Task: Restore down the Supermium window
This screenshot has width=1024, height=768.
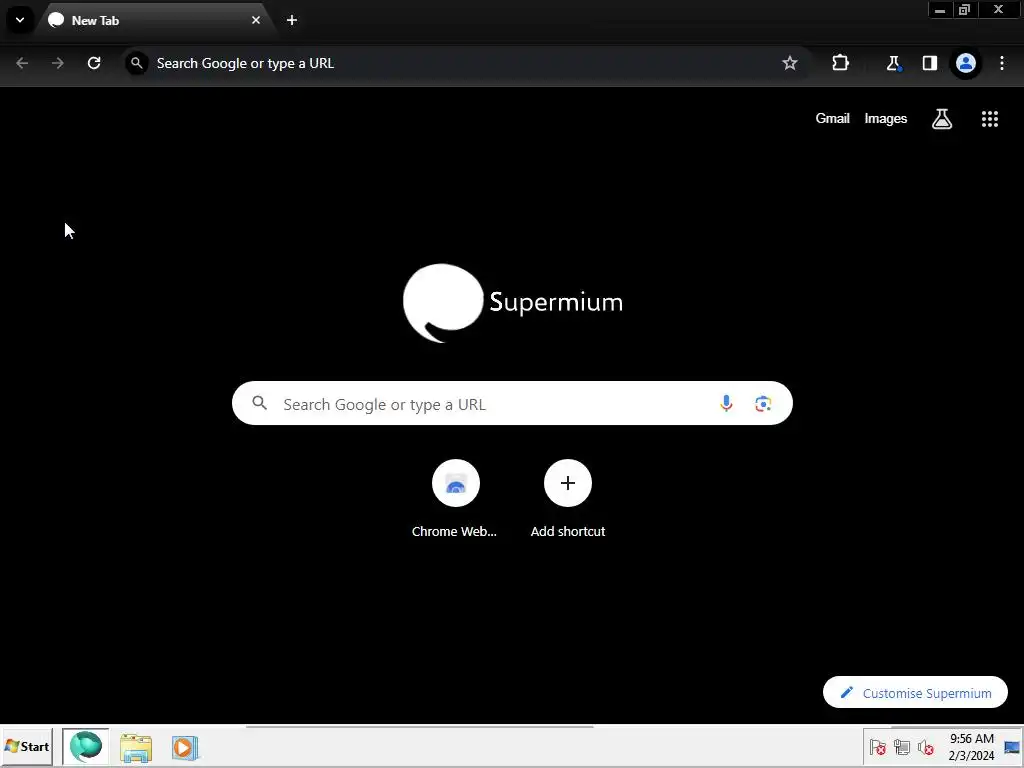Action: 965,10
